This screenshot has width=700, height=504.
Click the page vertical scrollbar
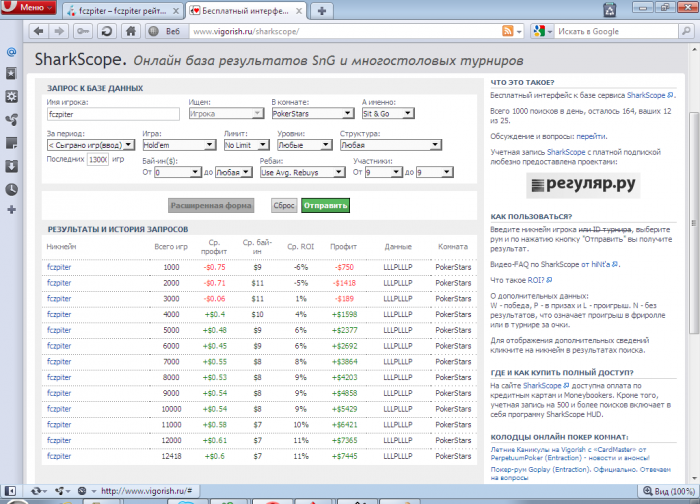coord(694,223)
